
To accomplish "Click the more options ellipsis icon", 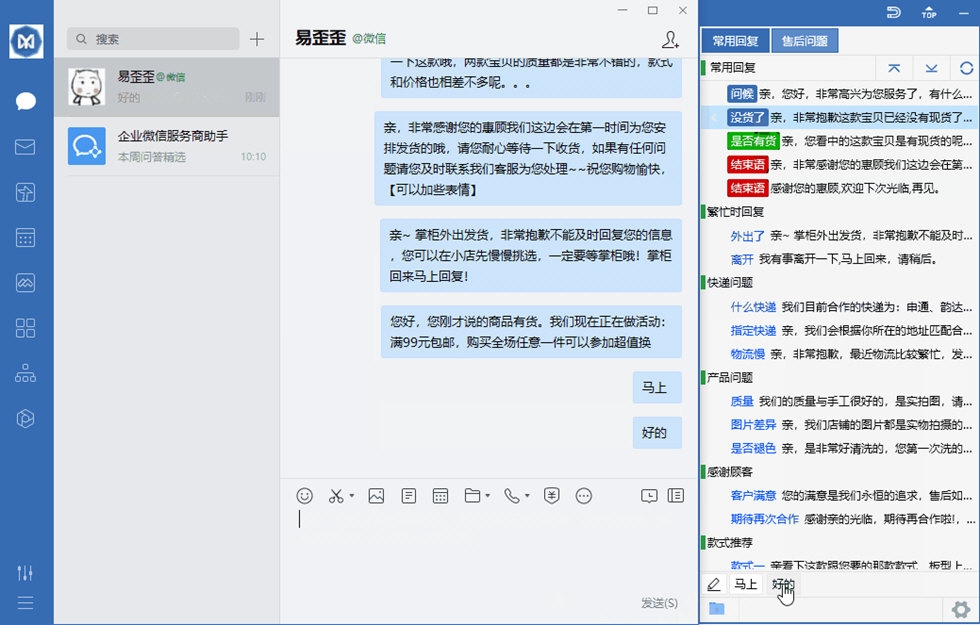I will (582, 495).
